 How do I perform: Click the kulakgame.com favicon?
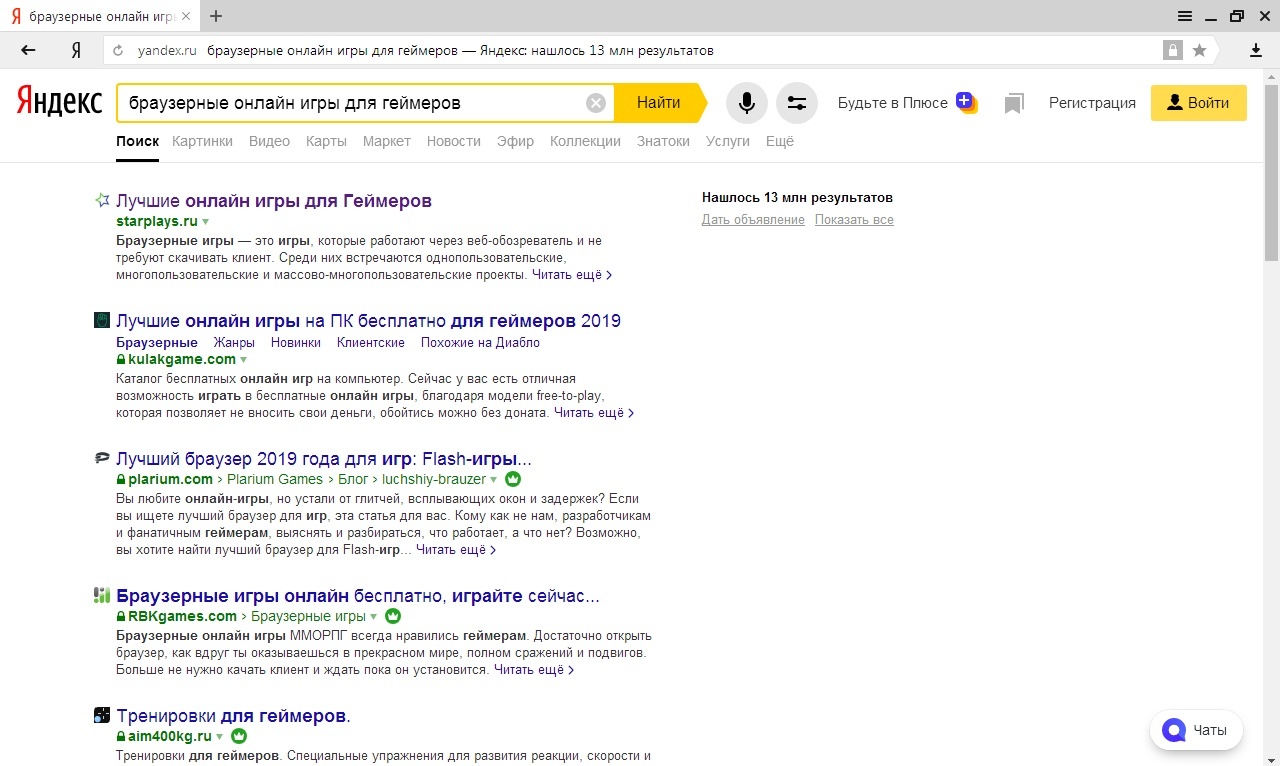102,320
